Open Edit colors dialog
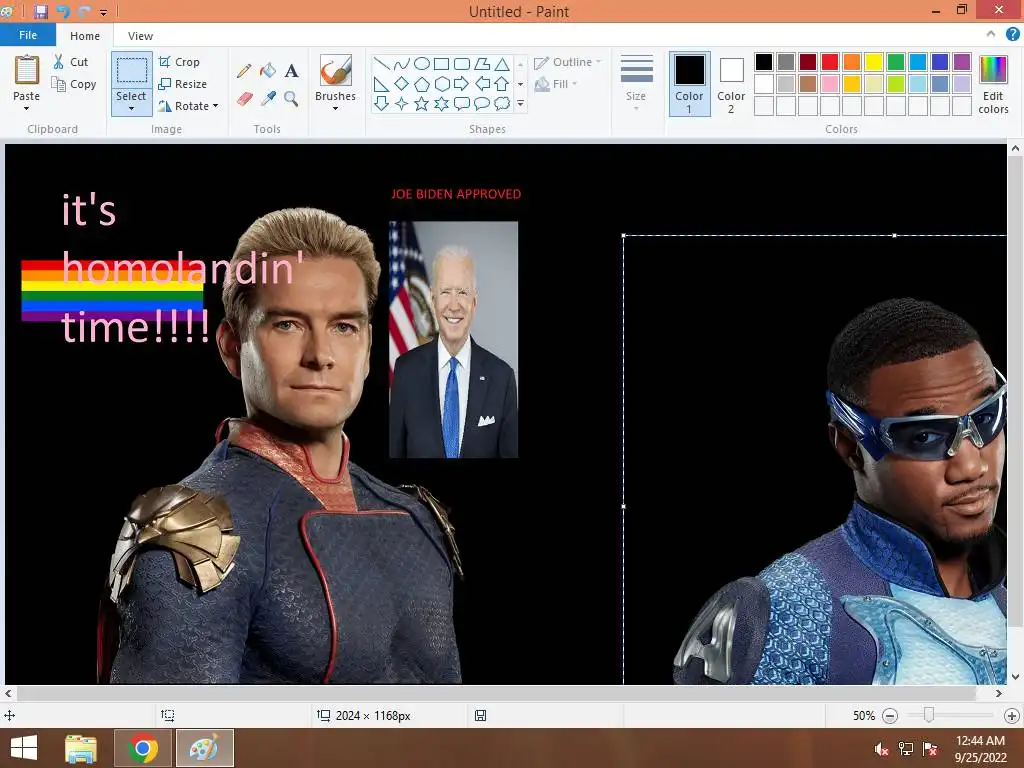The width and height of the screenshot is (1024, 768). point(993,84)
